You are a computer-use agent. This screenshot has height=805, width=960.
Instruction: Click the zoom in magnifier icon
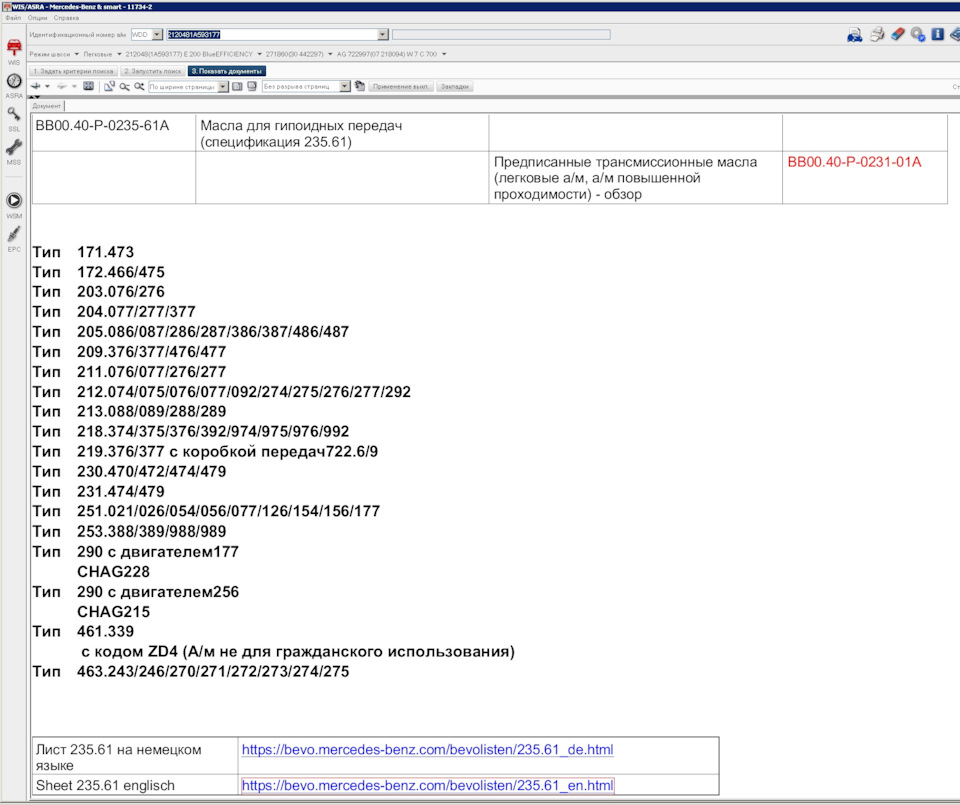click(x=140, y=86)
